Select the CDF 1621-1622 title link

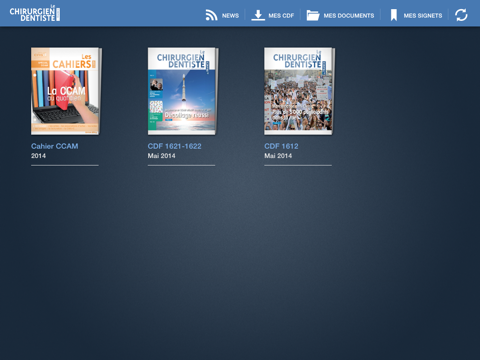(x=174, y=146)
